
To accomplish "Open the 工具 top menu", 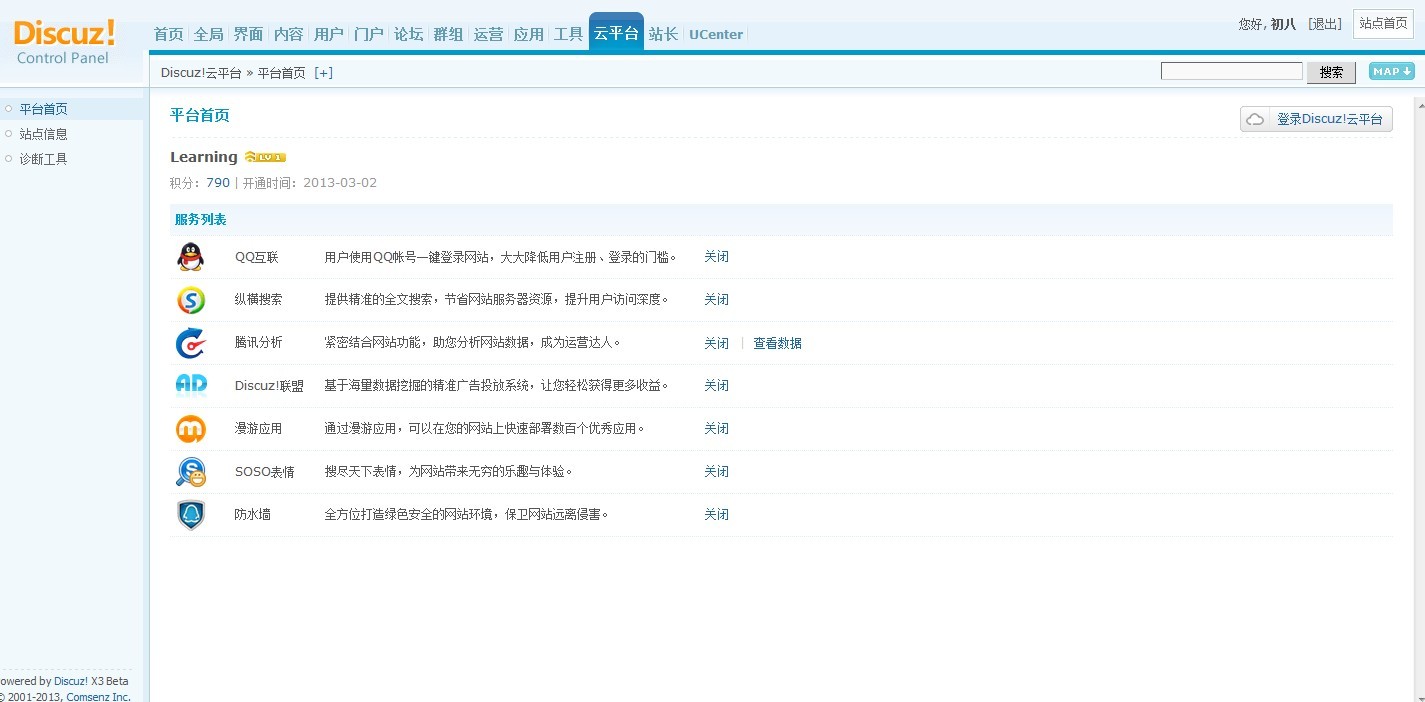I will pyautogui.click(x=569, y=34).
